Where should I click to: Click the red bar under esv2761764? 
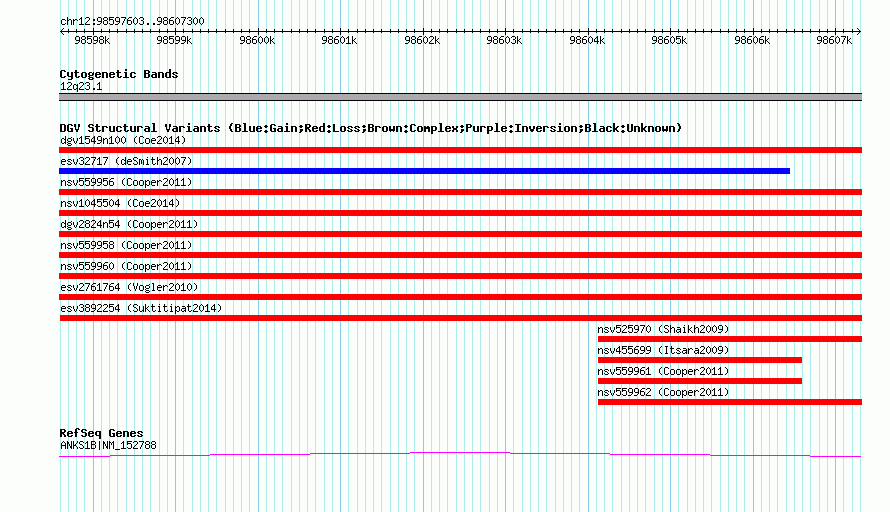[x=460, y=297]
